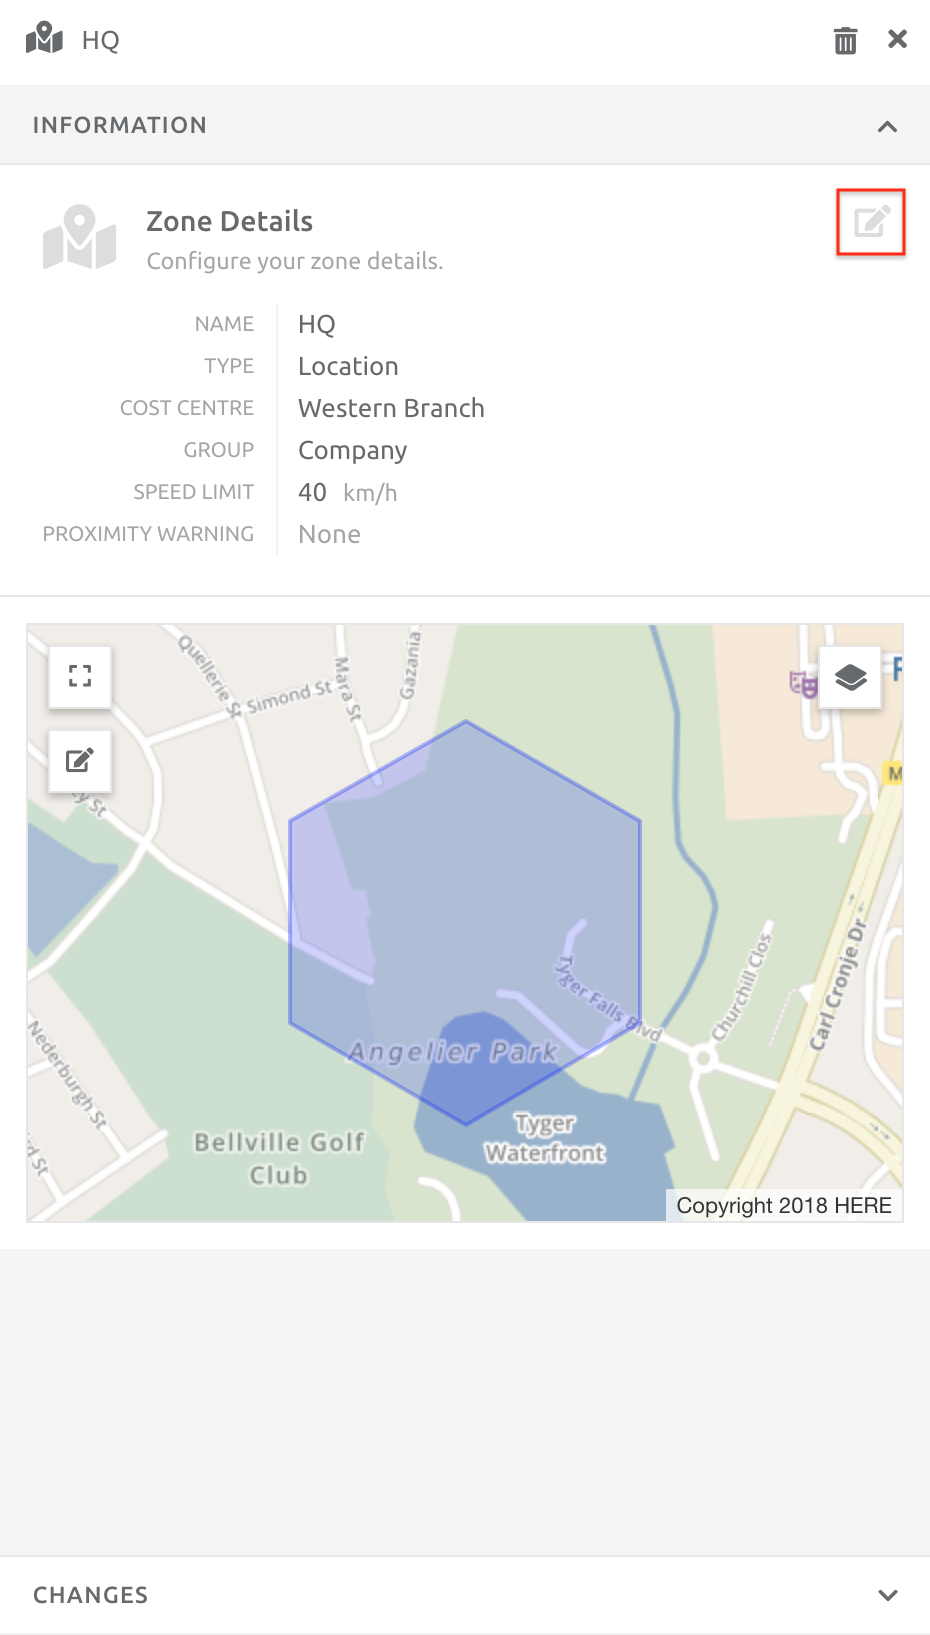Click the None proximity warning value
The height and width of the screenshot is (1635, 930).
[329, 534]
